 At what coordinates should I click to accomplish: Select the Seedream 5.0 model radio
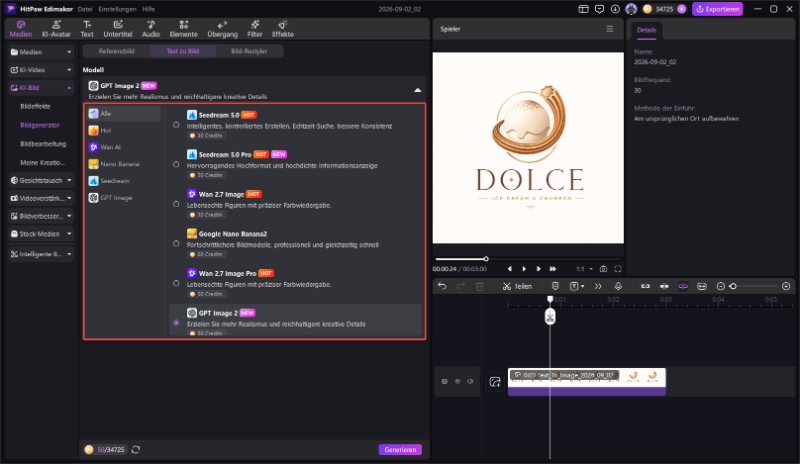click(176, 125)
